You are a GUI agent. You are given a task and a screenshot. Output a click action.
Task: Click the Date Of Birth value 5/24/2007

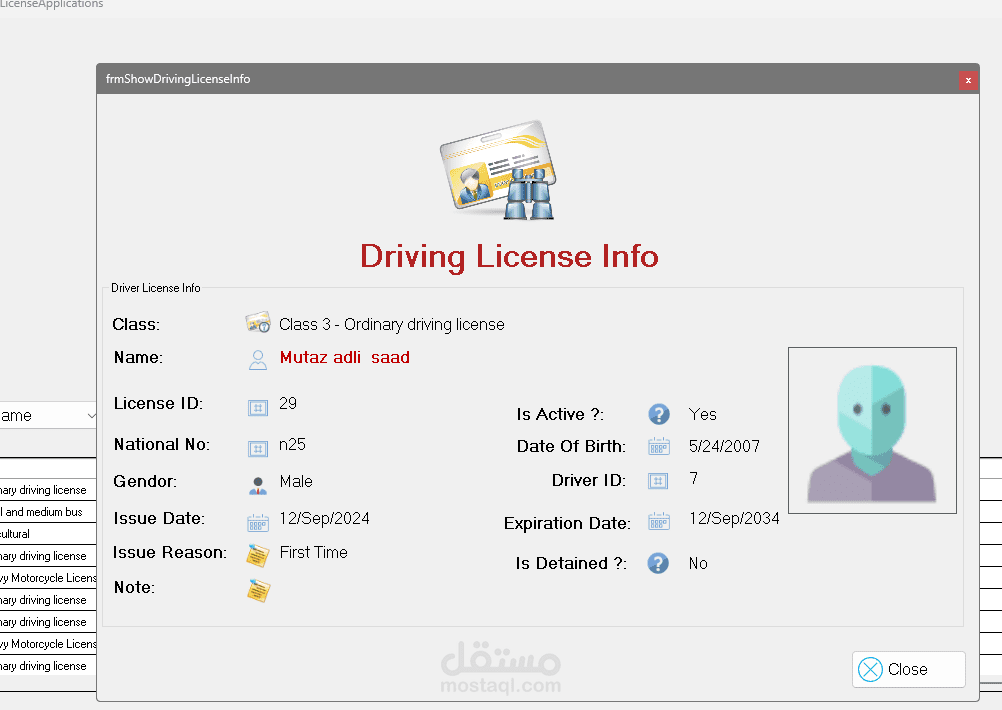(x=724, y=446)
